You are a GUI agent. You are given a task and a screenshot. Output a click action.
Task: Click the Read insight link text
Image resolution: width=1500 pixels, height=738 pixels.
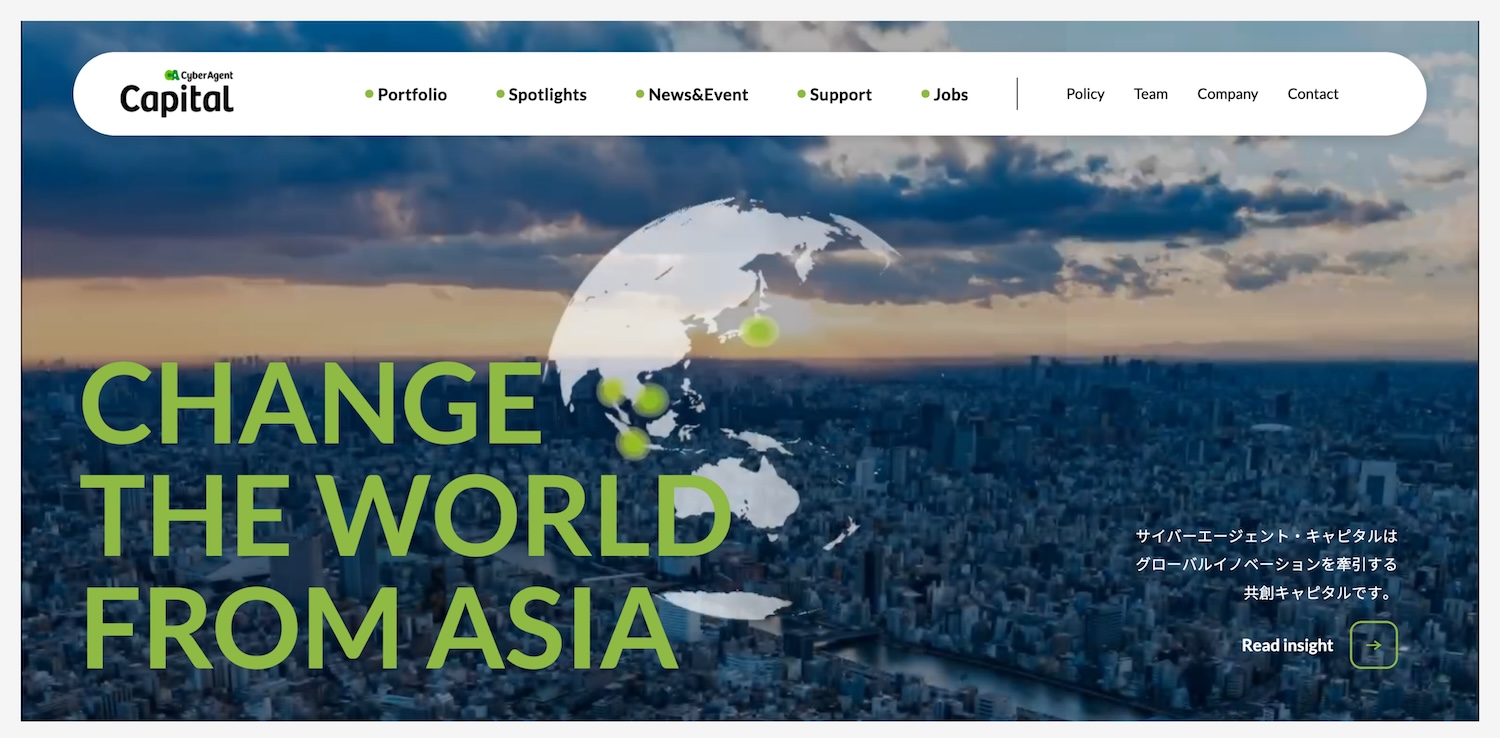(1287, 646)
